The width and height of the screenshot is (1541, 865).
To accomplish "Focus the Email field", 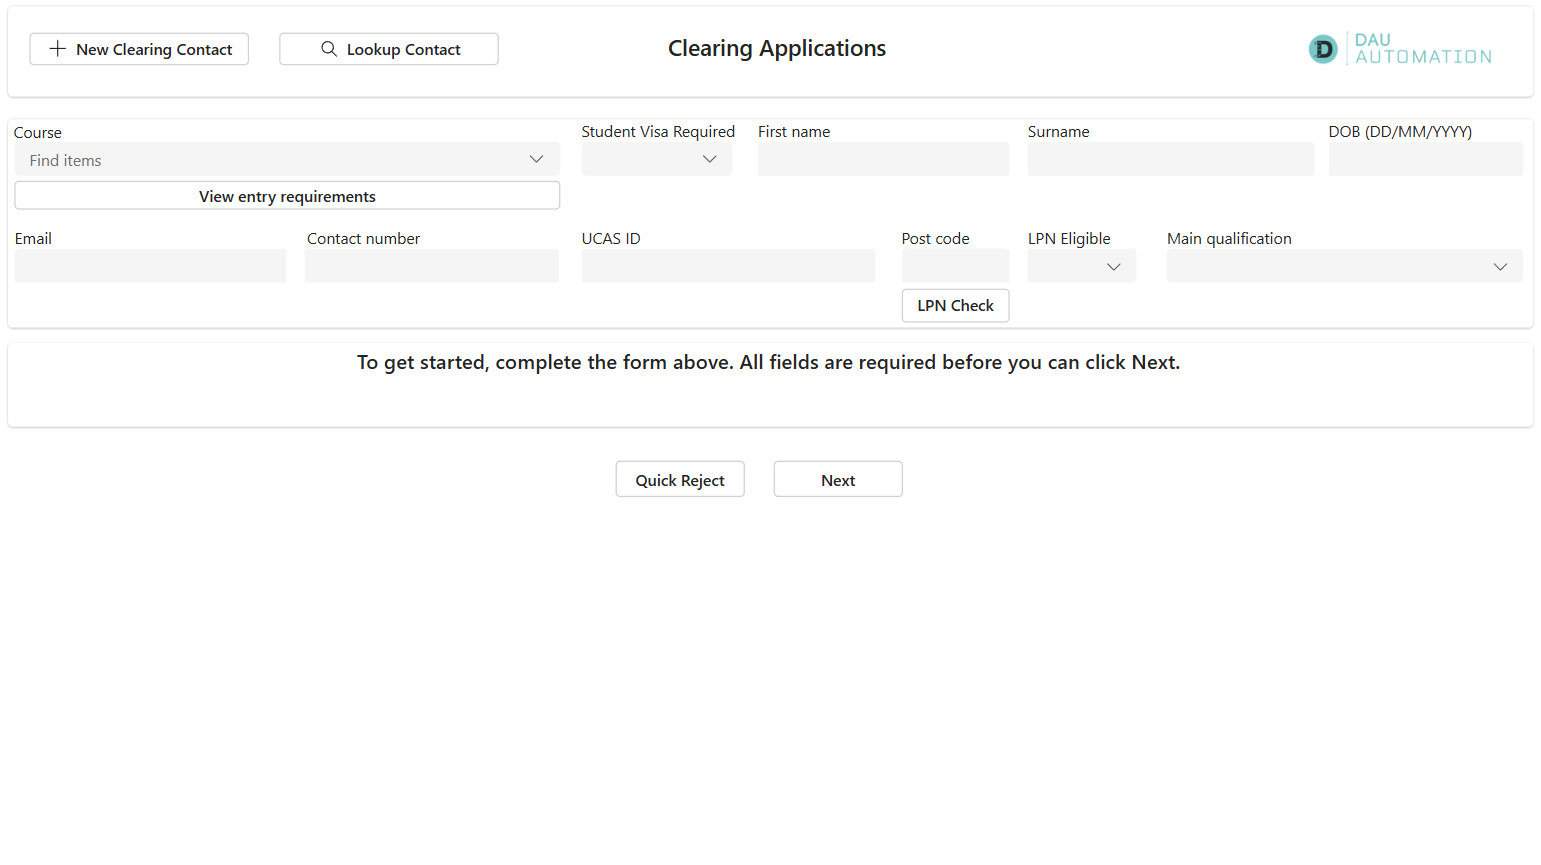I will point(150,265).
